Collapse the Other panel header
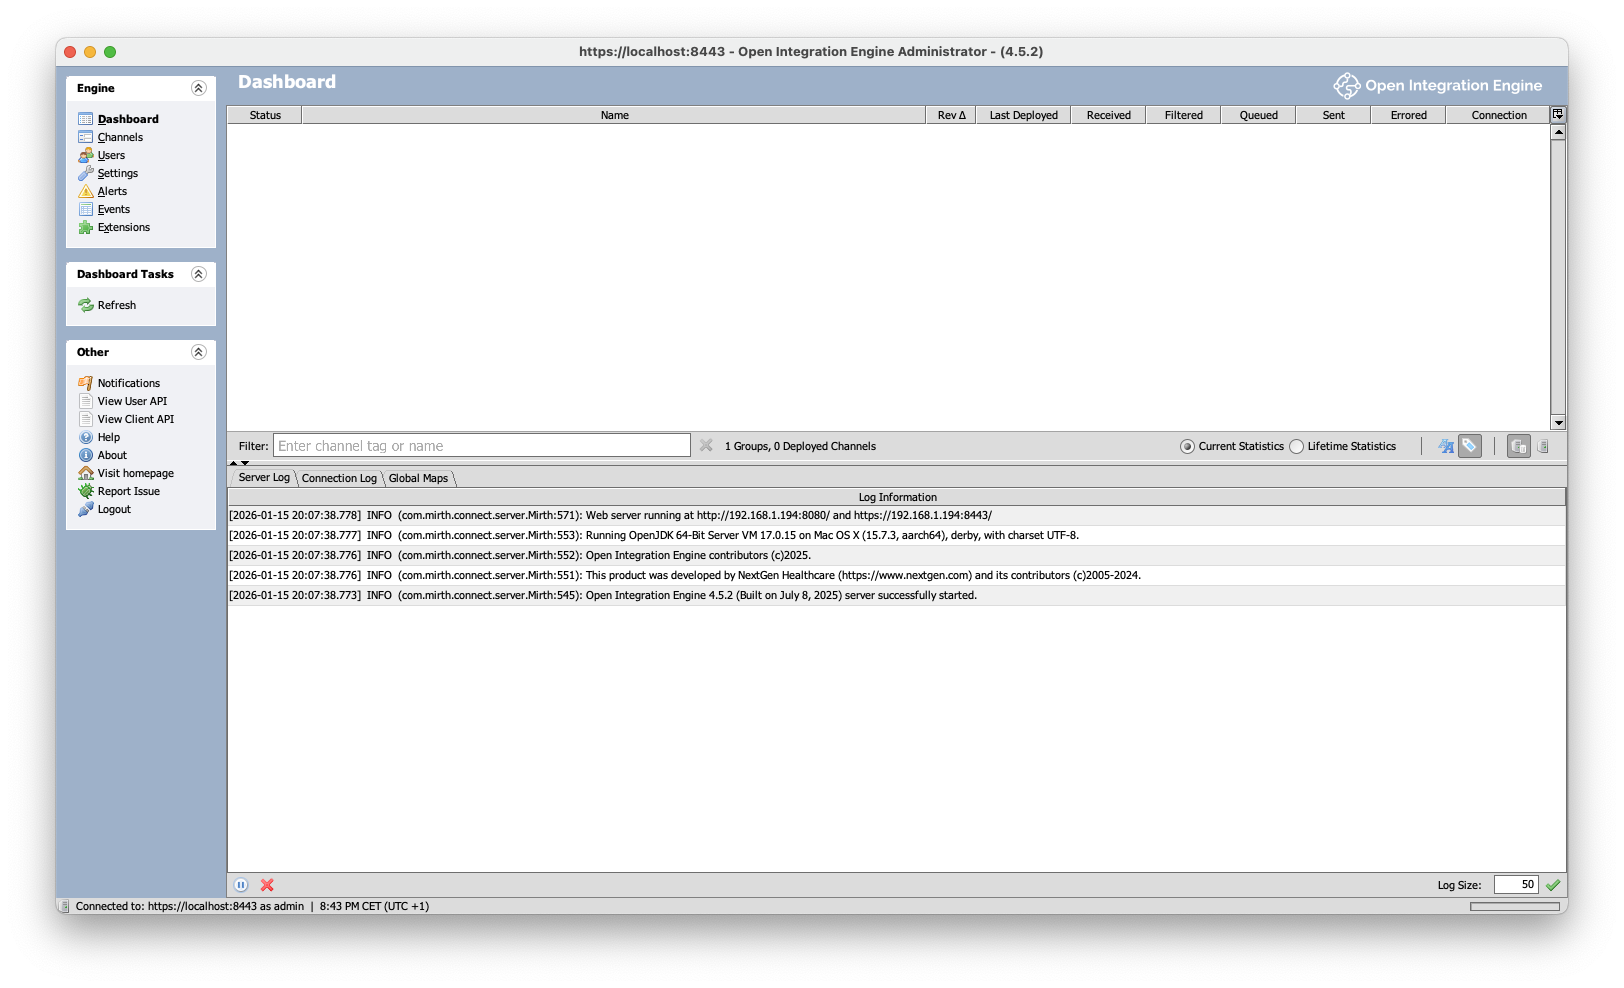This screenshot has width=1624, height=988. 197,352
